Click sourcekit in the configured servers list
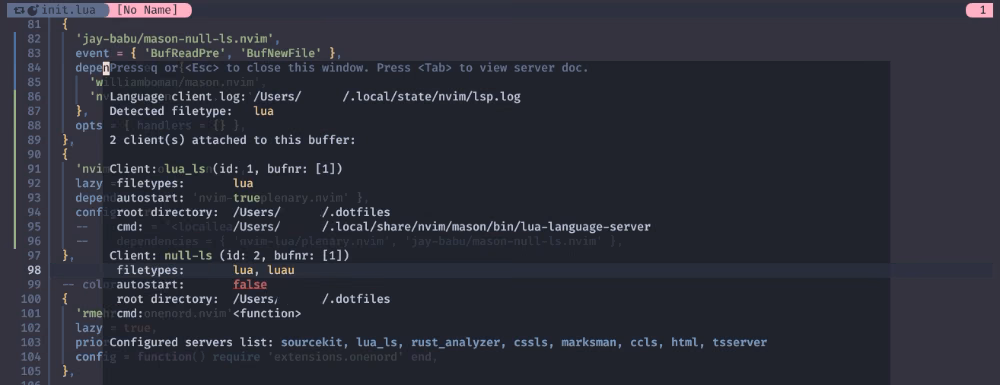This screenshot has width=1000, height=385. [x=312, y=342]
